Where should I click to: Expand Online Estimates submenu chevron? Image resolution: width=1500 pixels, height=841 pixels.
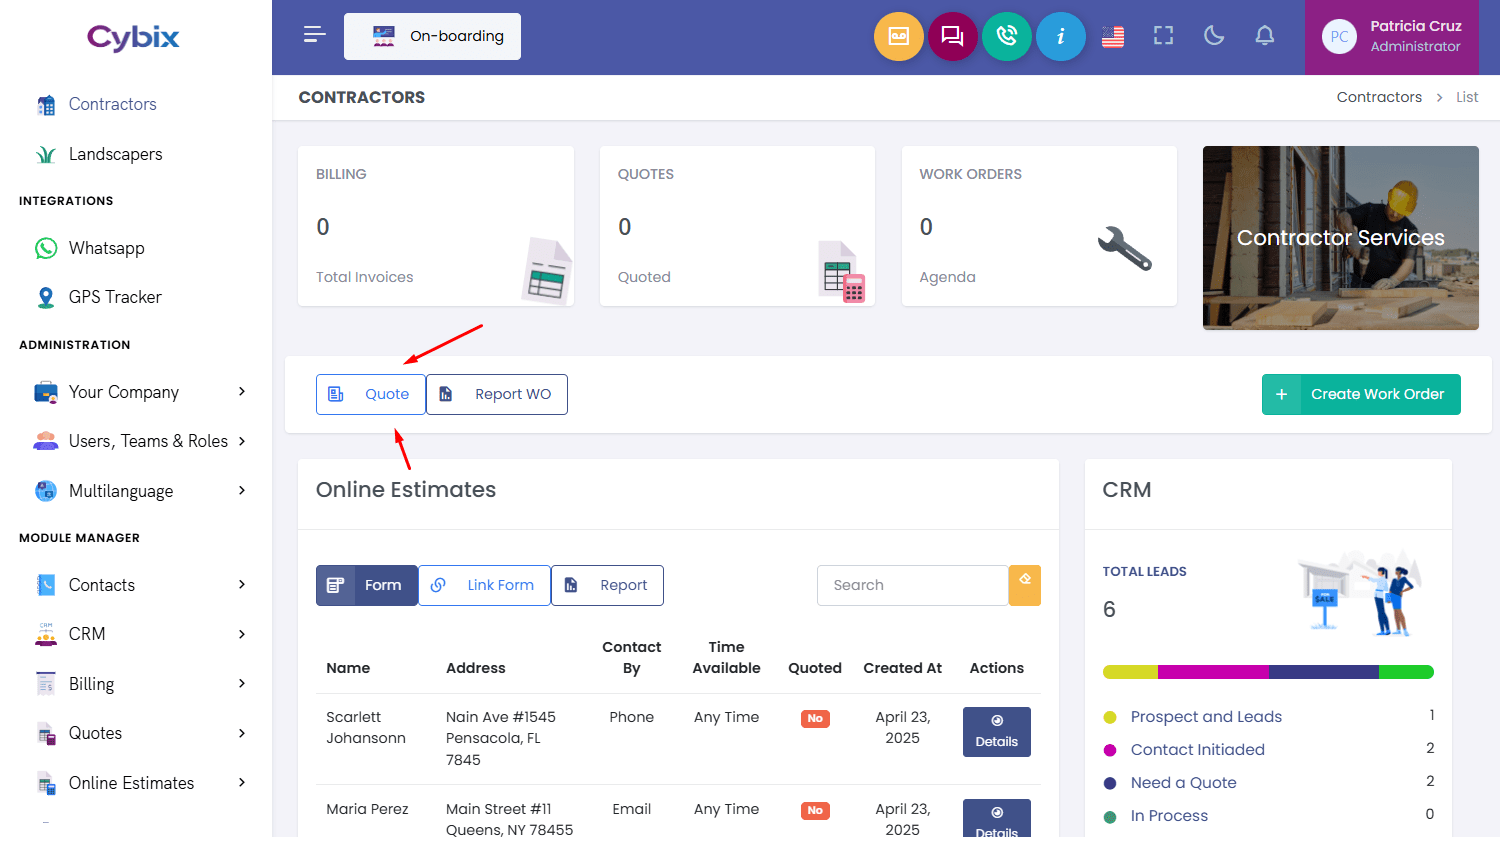click(242, 782)
